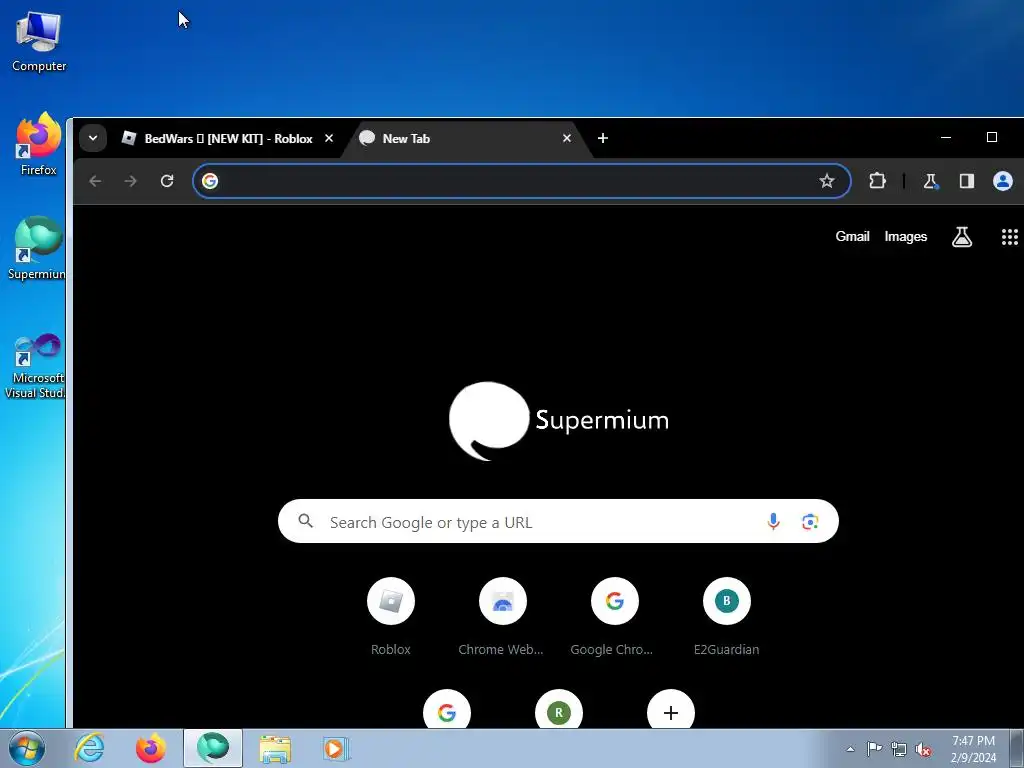Select the Computer desktop icon
The height and width of the screenshot is (768, 1024).
point(39,42)
